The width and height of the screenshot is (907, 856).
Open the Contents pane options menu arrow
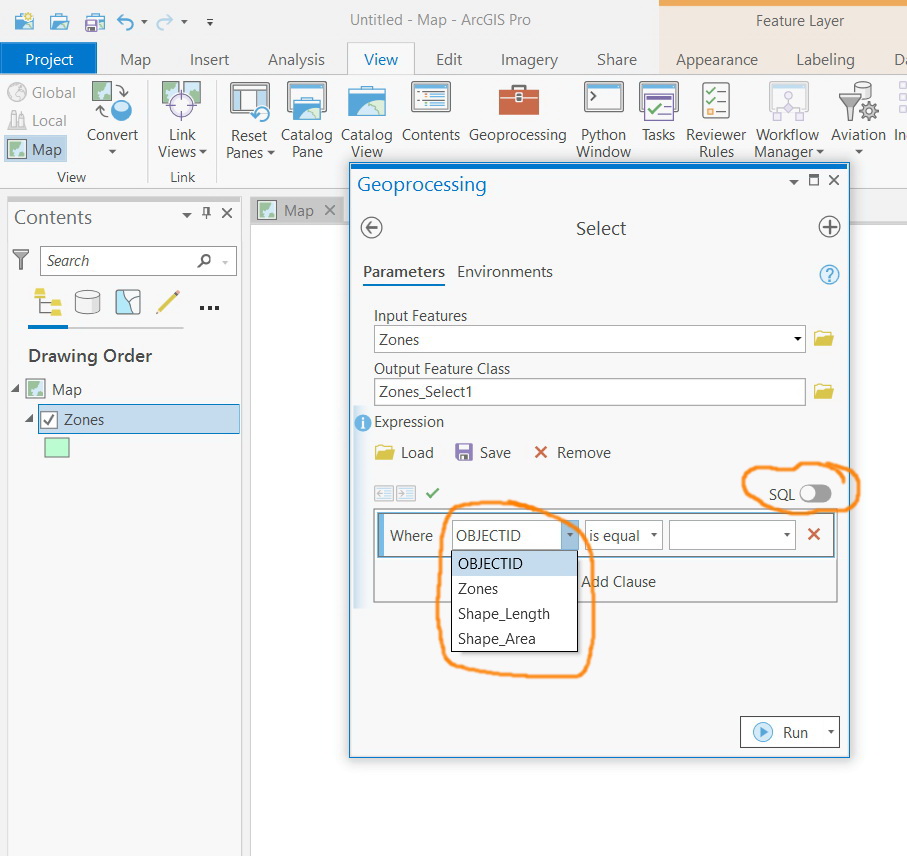[x=186, y=215]
